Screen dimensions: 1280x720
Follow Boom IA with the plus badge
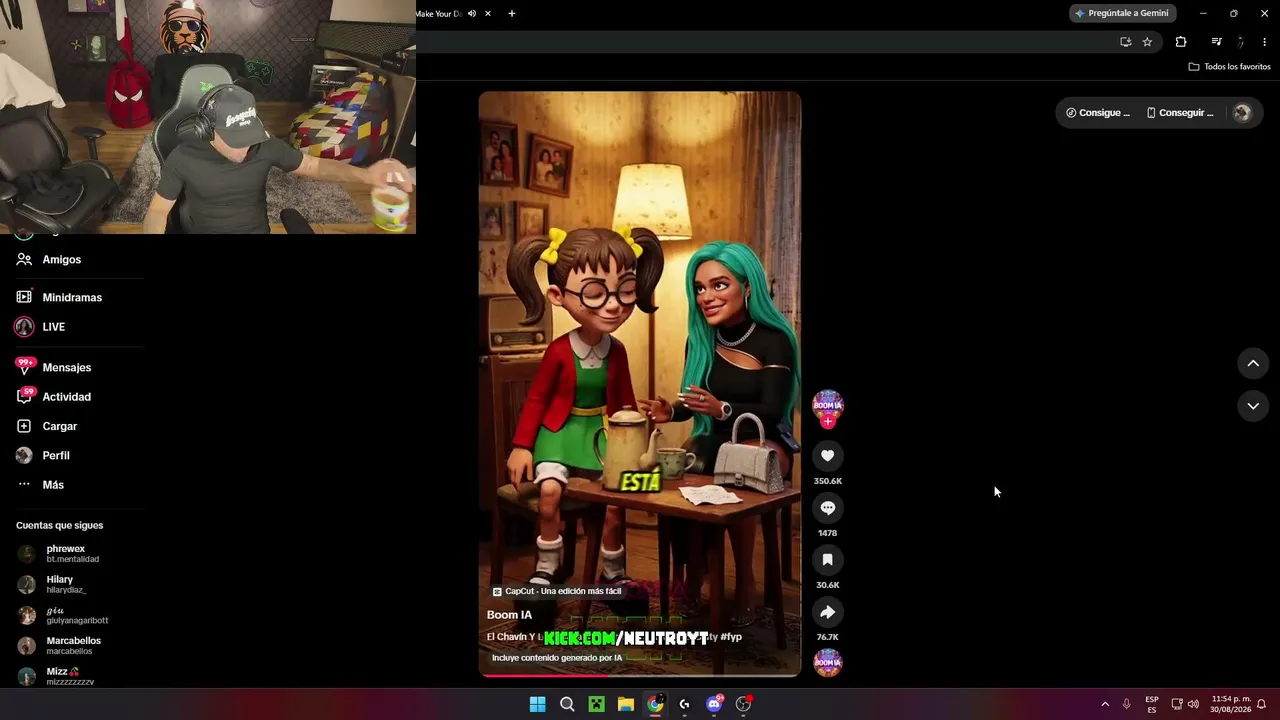click(x=827, y=422)
